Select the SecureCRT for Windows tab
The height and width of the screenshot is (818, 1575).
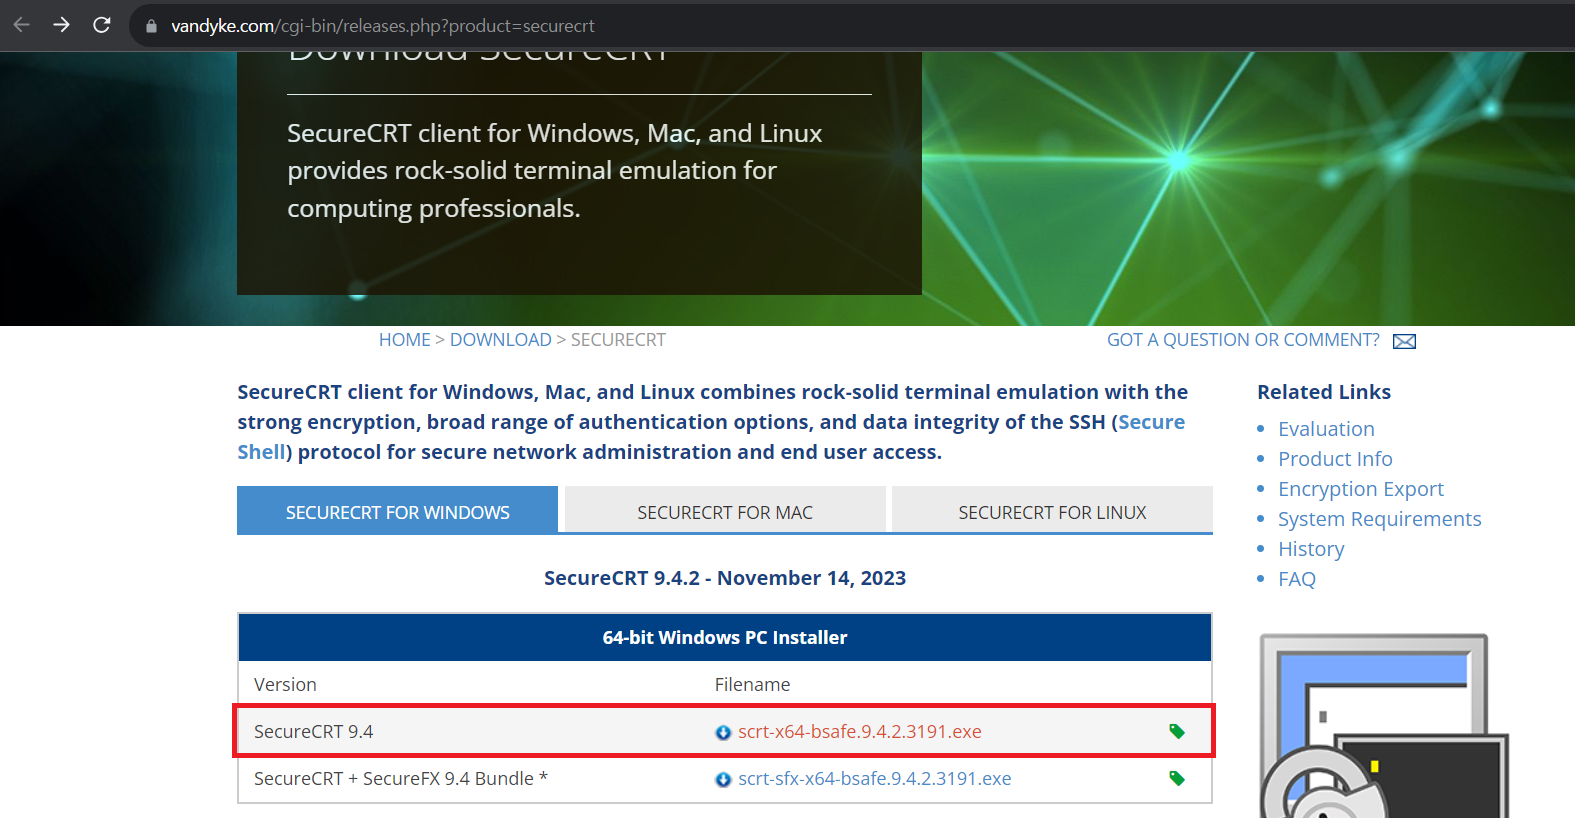pos(397,511)
